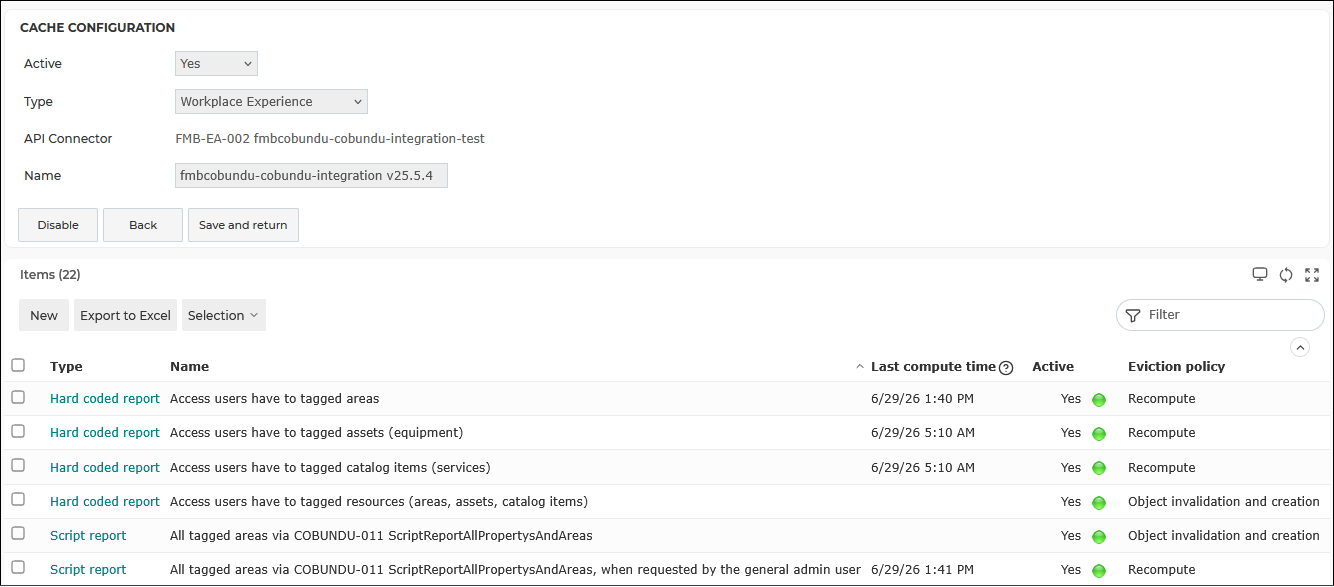This screenshot has width=1334, height=587.
Task: Select the checkbox for the first Script report row
Action: pyautogui.click(x=18, y=534)
